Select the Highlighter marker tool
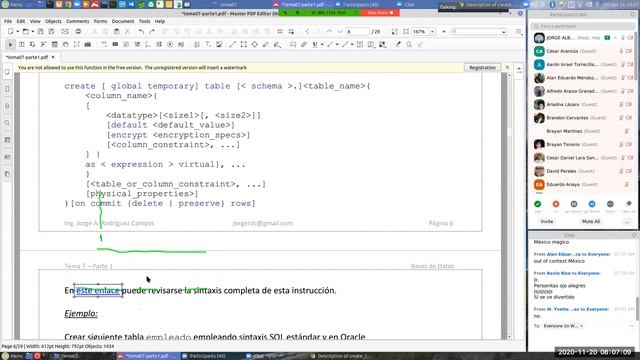 pyautogui.click(x=398, y=44)
